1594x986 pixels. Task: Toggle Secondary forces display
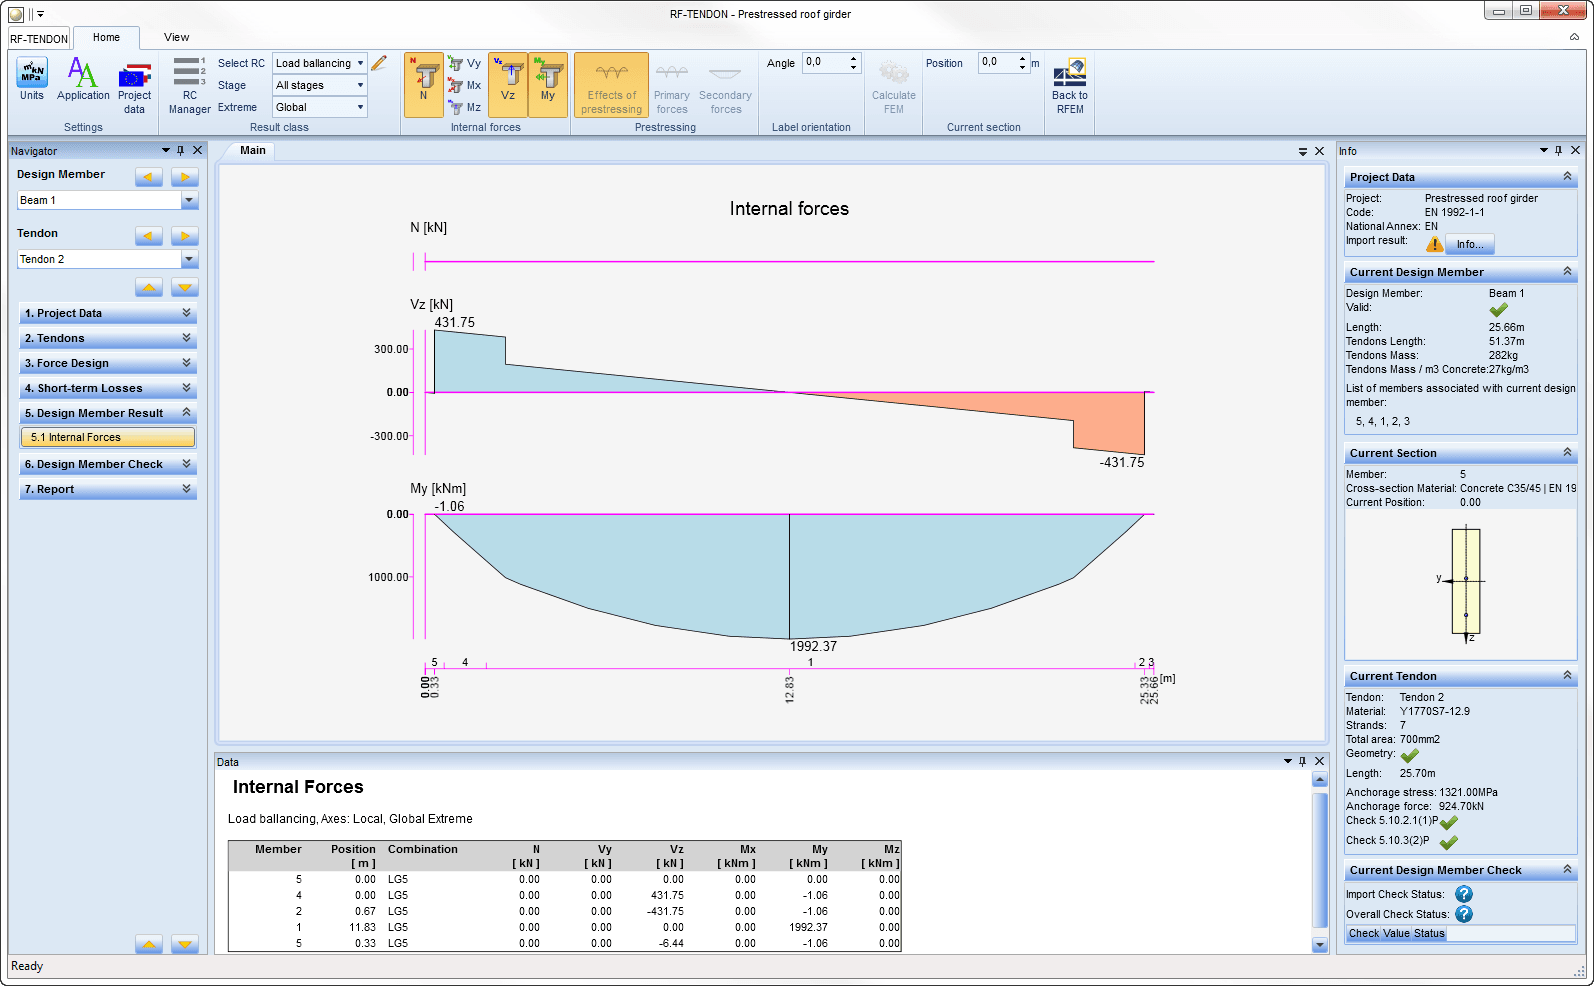726,87
